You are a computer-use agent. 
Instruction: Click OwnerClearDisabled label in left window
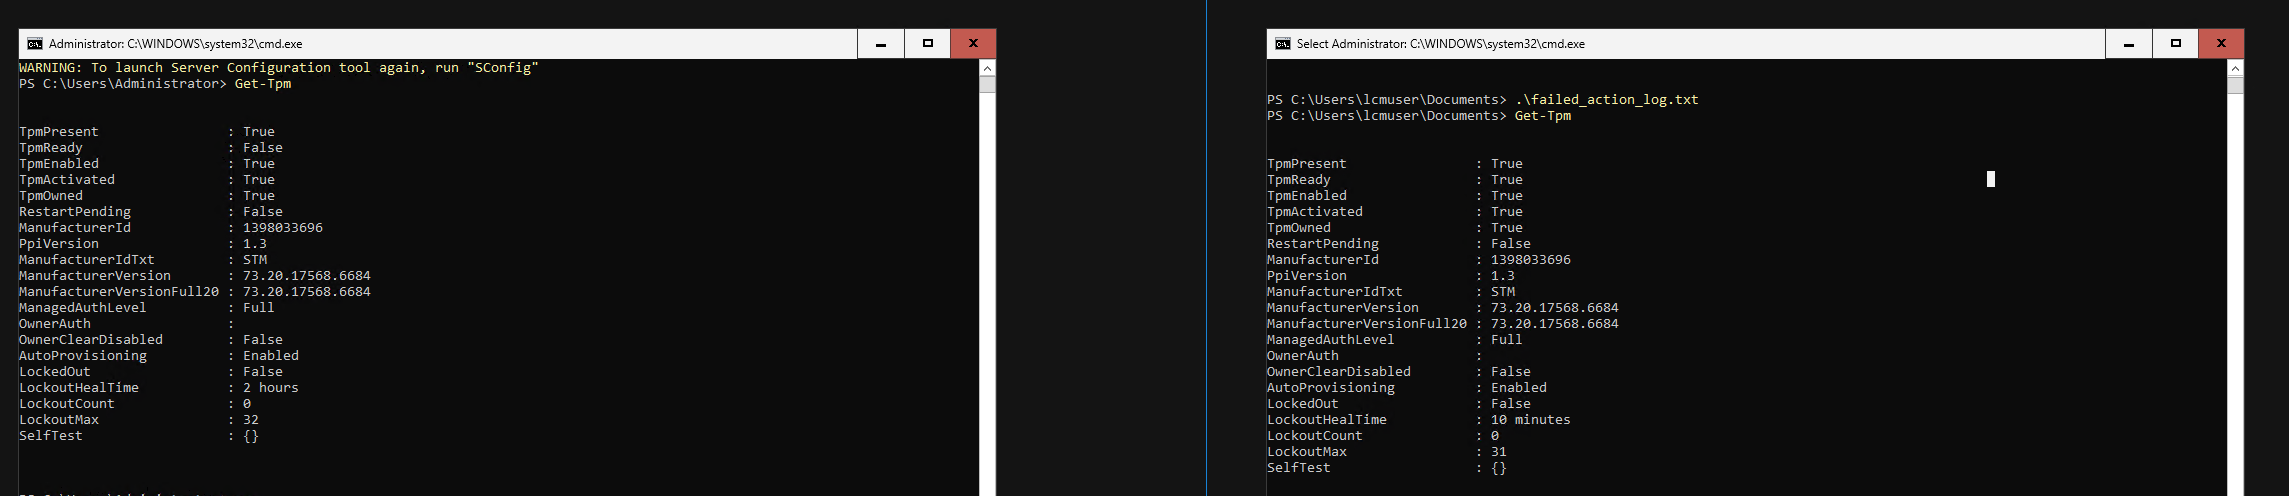point(91,340)
